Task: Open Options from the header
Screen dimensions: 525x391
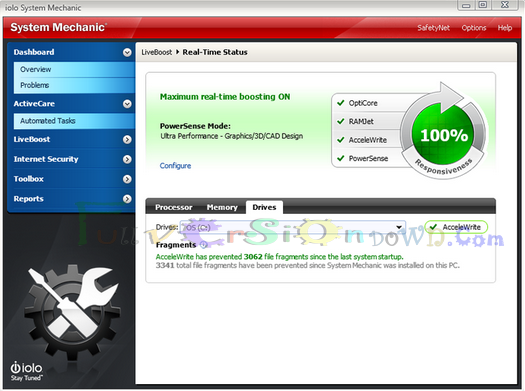Action: pos(474,28)
